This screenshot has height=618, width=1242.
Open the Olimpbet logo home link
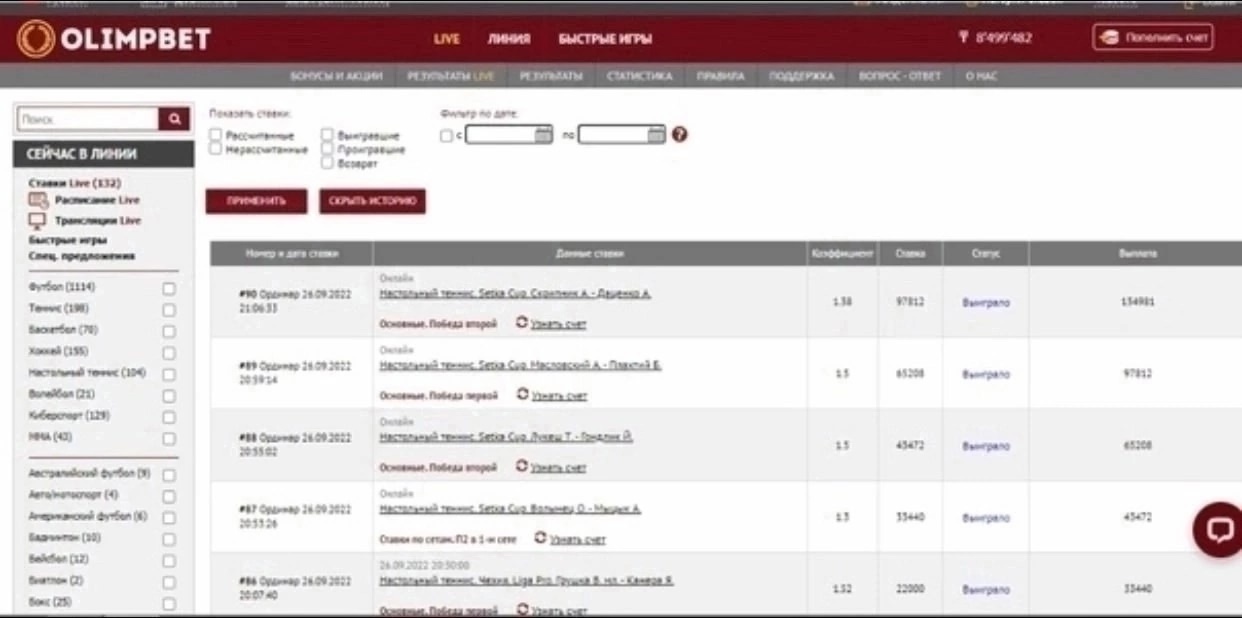[x=114, y=38]
